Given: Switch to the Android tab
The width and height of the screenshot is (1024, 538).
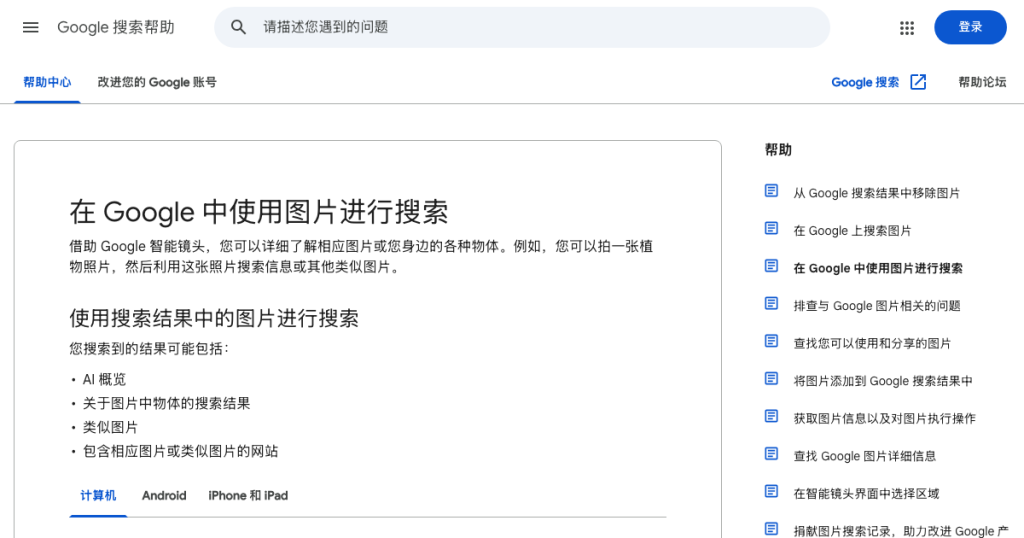Looking at the screenshot, I should click(164, 496).
